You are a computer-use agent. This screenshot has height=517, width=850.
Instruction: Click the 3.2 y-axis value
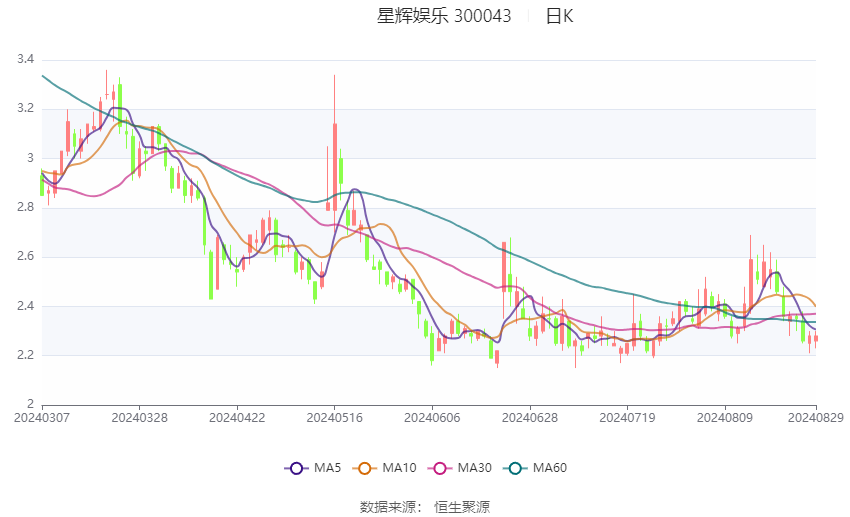point(25,108)
